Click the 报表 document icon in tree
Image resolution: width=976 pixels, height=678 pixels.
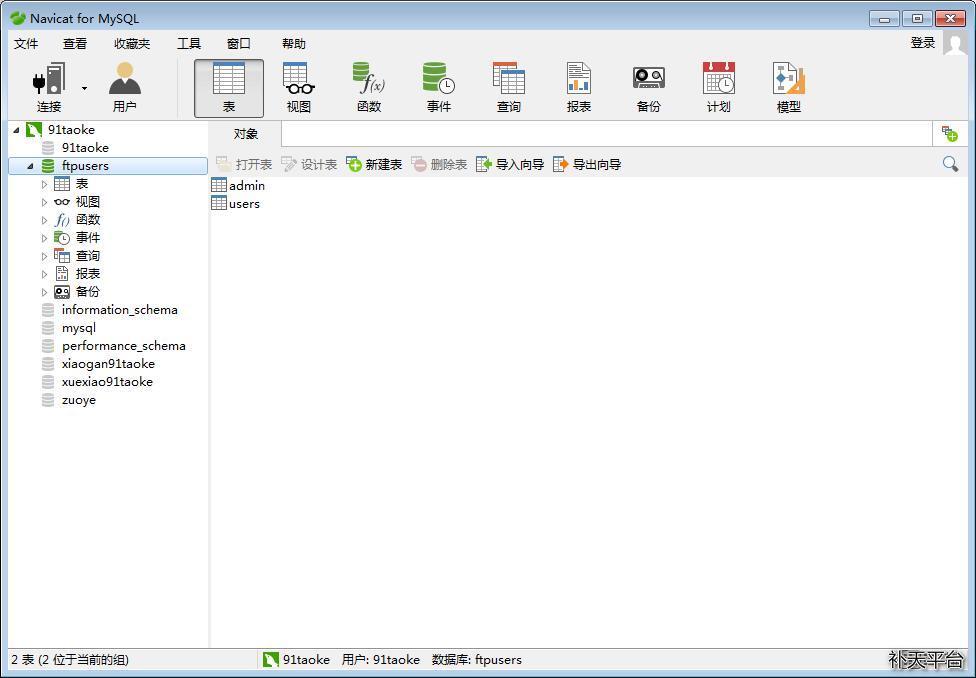(x=62, y=273)
